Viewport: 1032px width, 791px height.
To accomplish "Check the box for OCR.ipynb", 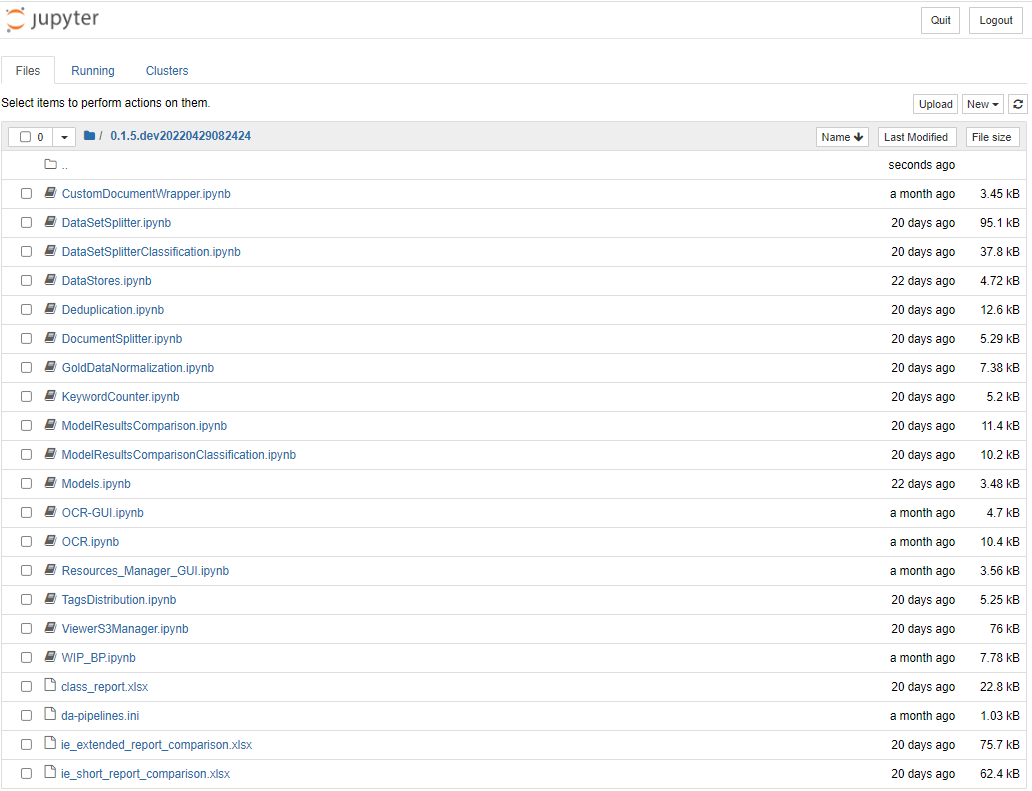I will 26,542.
